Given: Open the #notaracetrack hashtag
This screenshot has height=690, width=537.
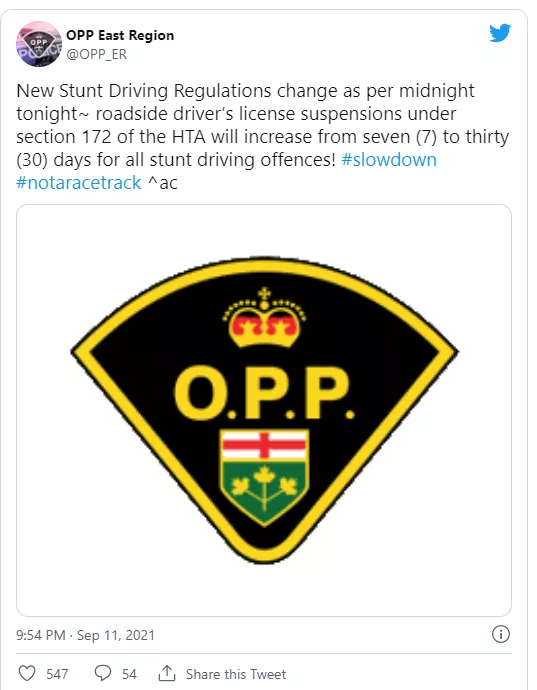Looking at the screenshot, I should coord(79,183).
